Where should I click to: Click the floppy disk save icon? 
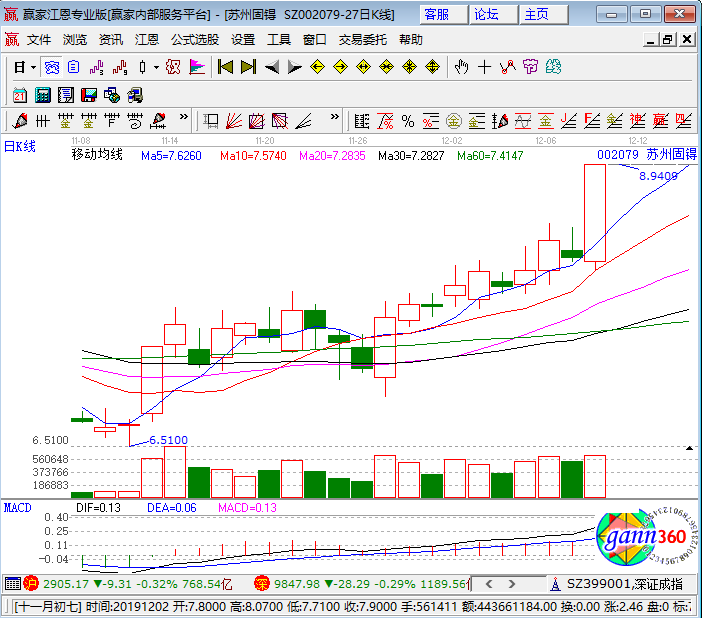pyautogui.click(x=89, y=95)
